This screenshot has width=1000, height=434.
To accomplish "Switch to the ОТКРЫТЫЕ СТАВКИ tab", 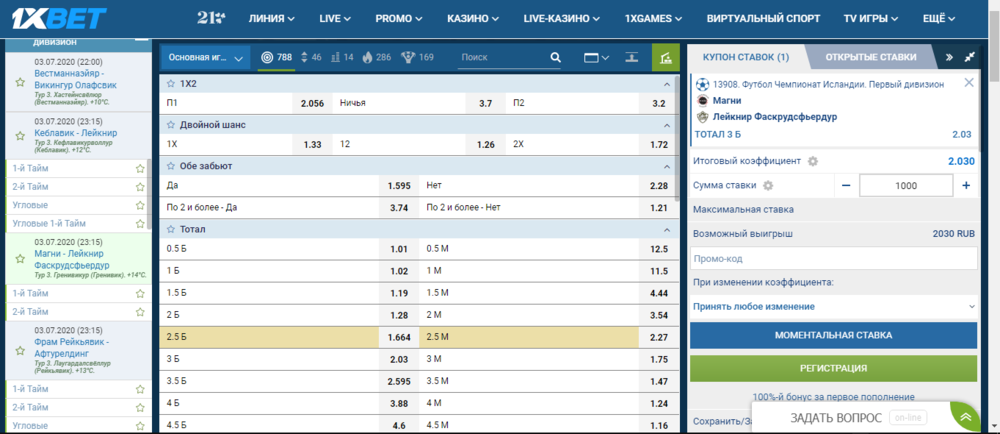I will click(871, 57).
